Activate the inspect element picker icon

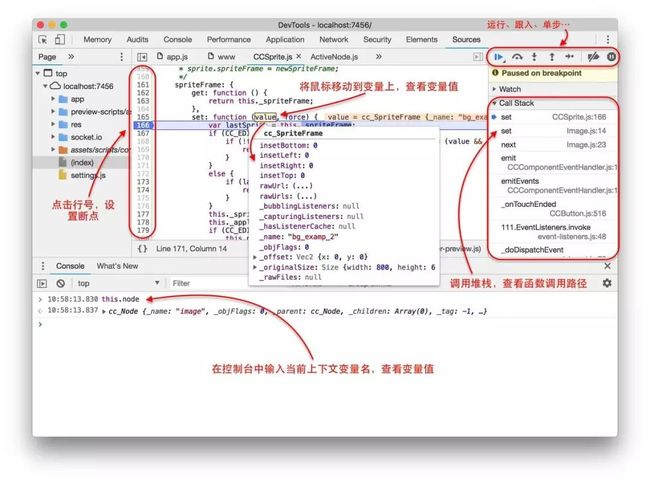pos(43,39)
